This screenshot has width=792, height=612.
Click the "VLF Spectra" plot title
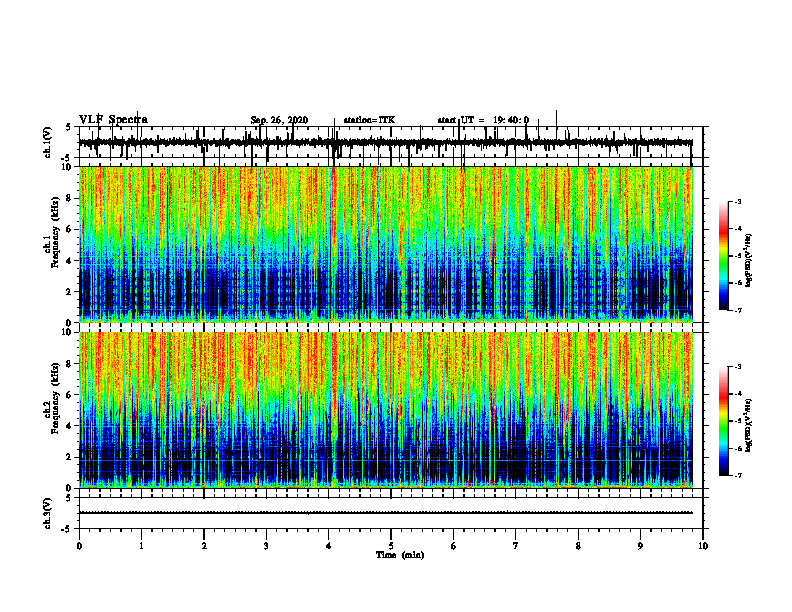(113, 120)
